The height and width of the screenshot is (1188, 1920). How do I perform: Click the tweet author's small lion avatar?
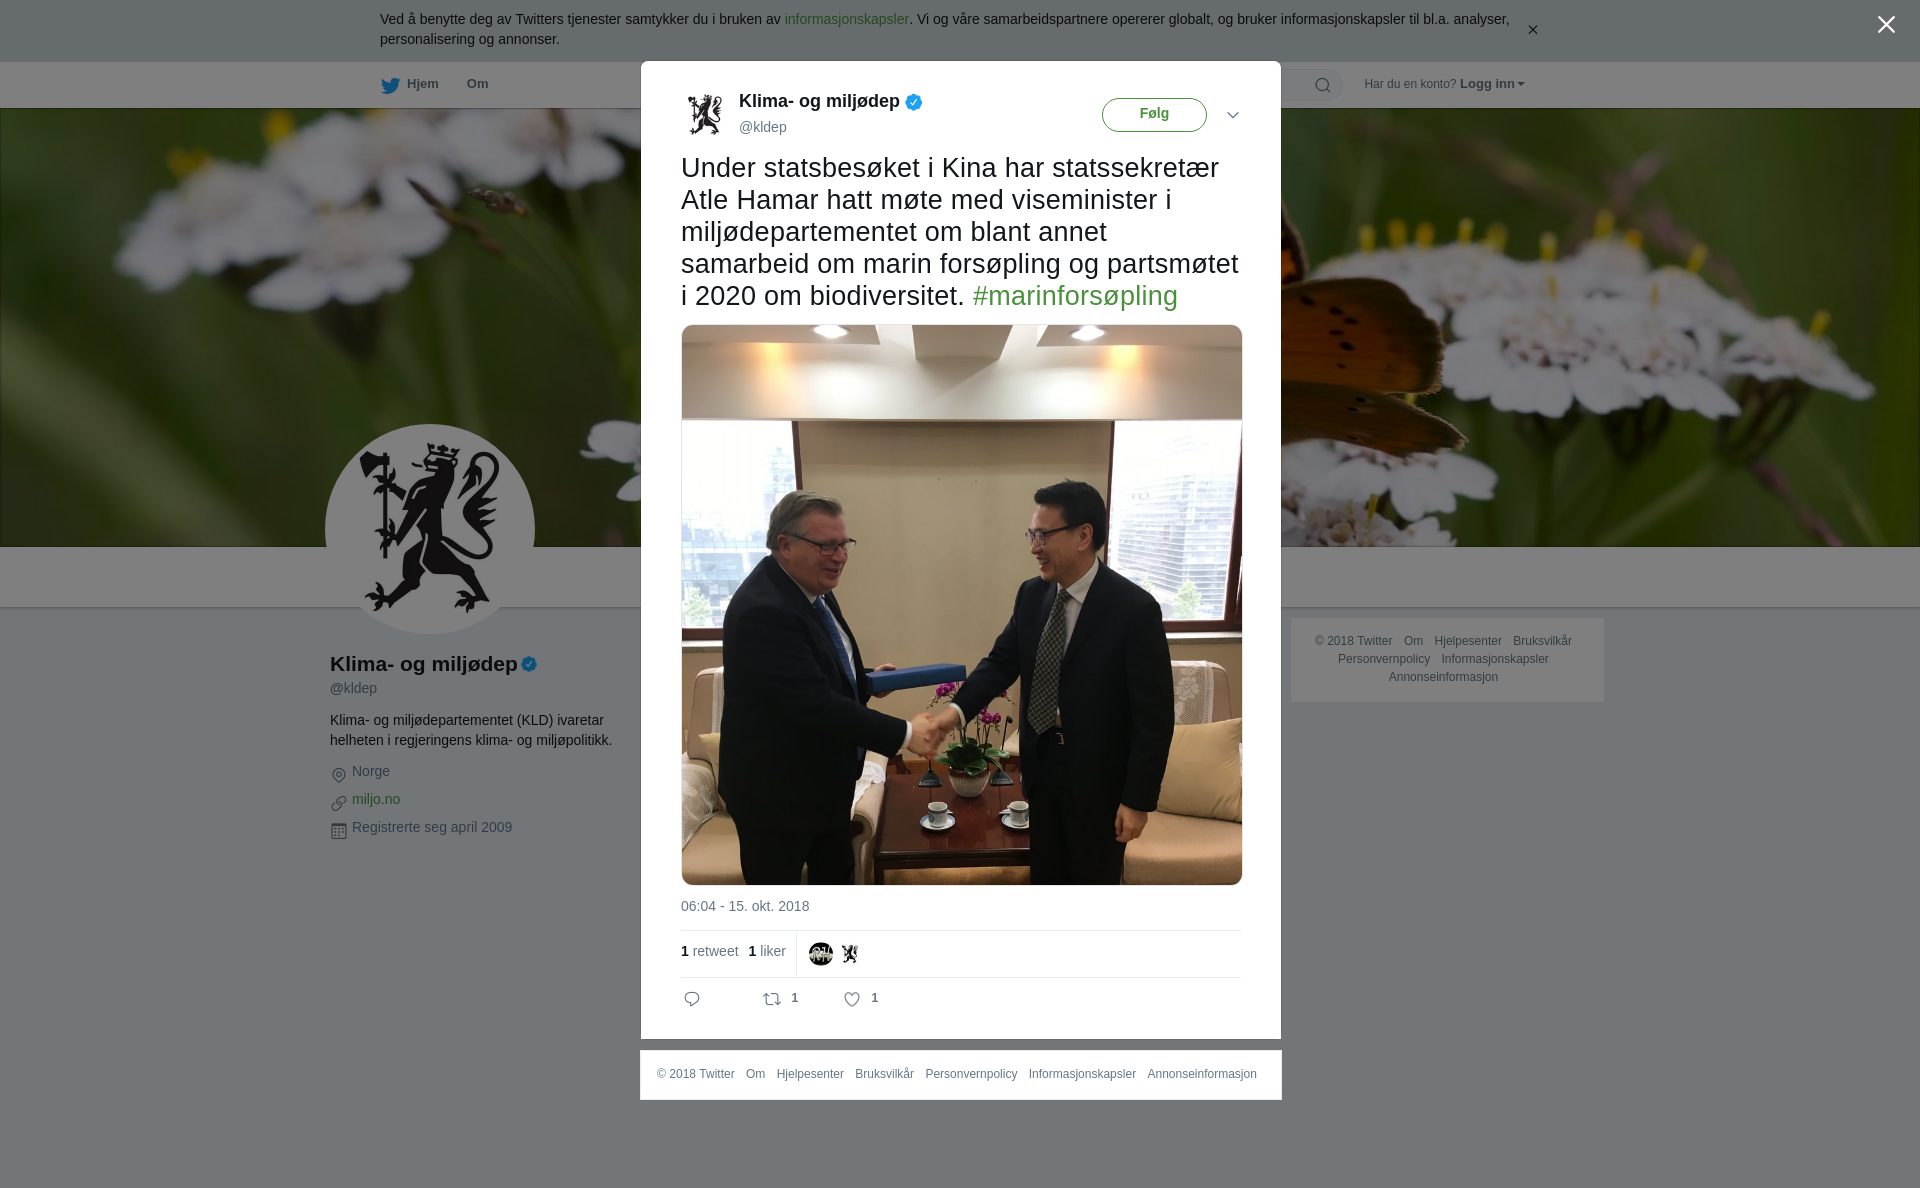705,114
